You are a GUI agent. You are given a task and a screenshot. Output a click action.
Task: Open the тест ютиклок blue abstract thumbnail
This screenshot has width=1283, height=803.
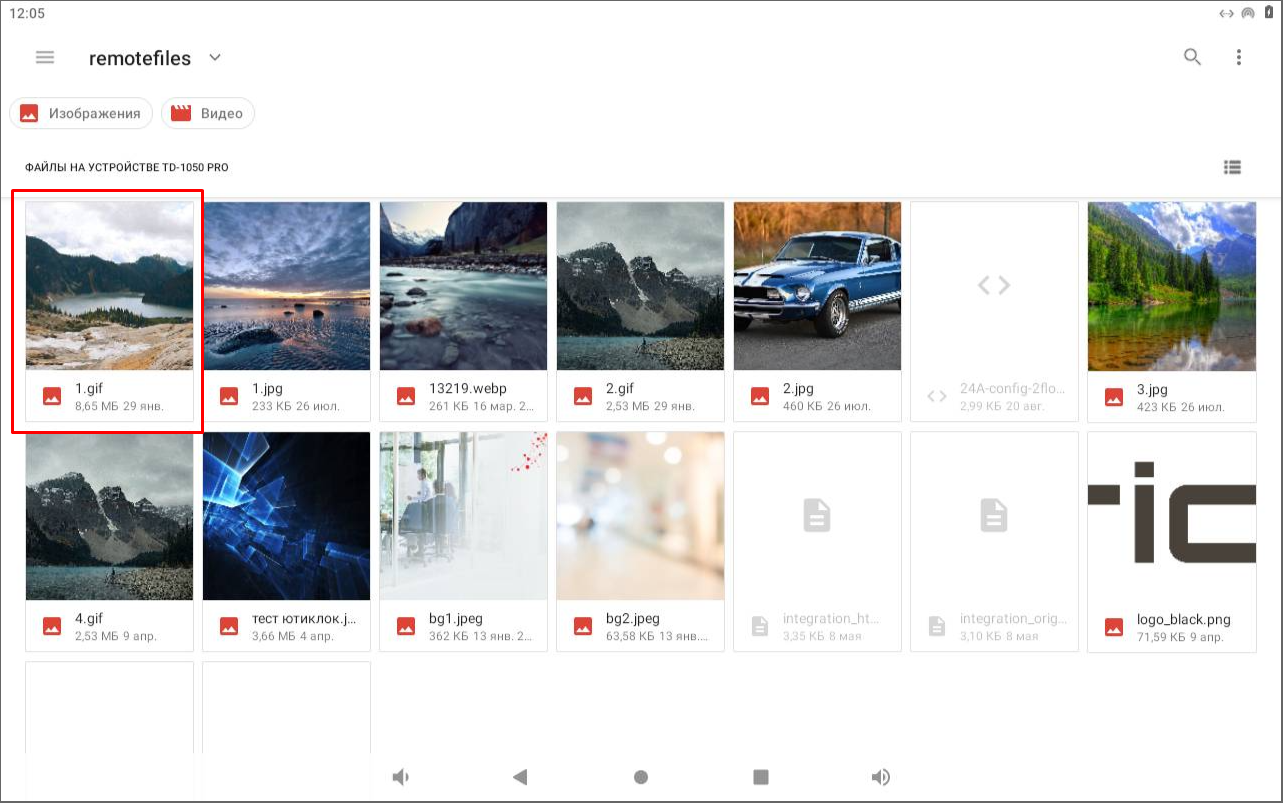pyautogui.click(x=287, y=516)
